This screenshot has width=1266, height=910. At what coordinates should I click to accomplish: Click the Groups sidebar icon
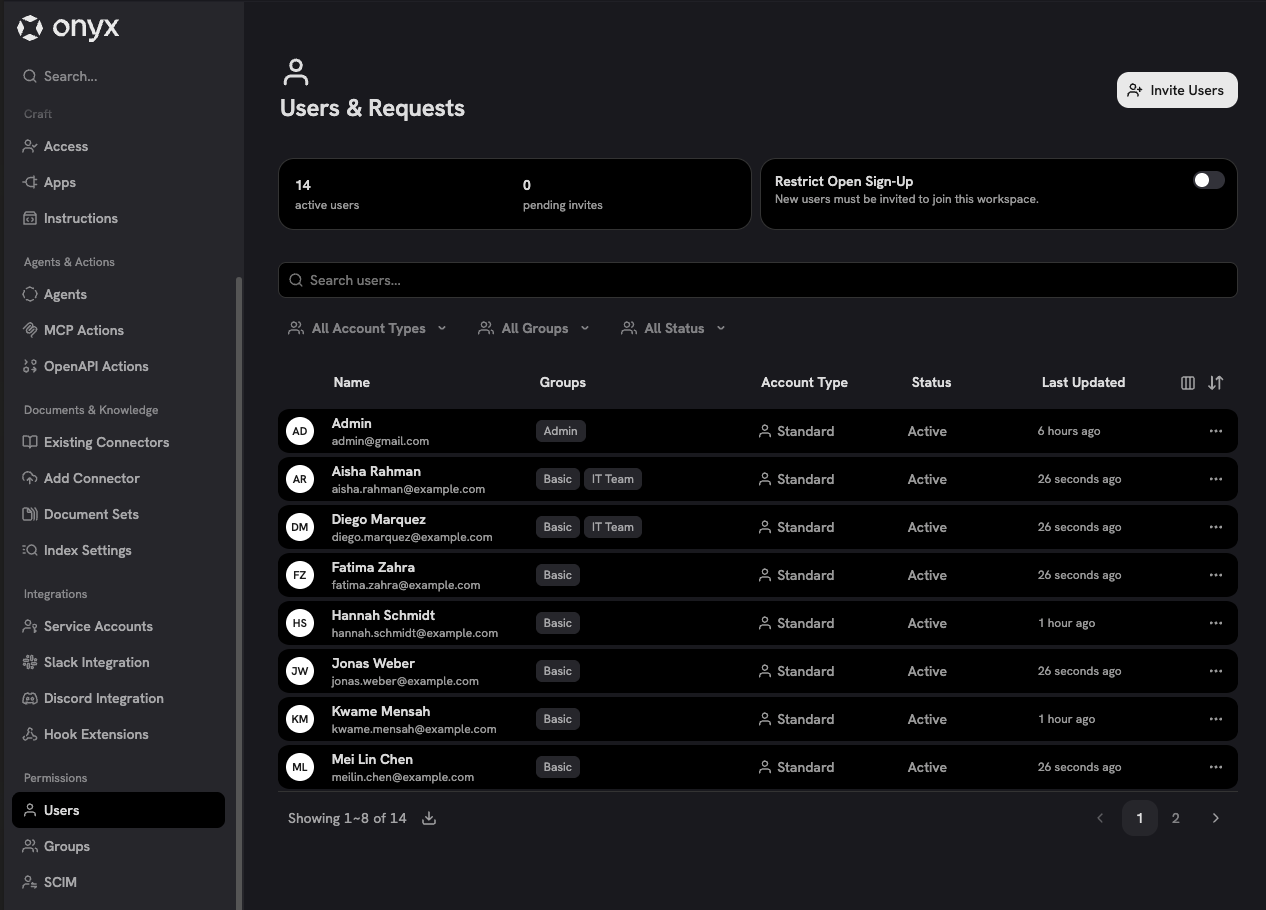pos(30,846)
